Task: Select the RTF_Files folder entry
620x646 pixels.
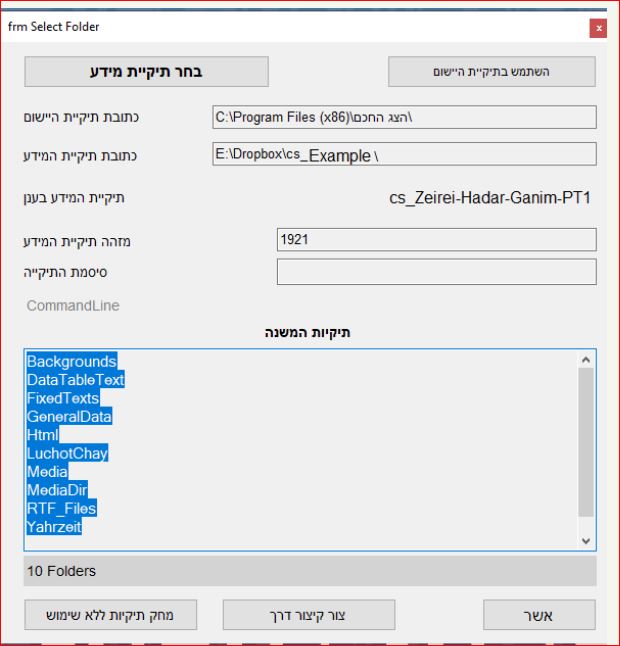Action: 62,508
